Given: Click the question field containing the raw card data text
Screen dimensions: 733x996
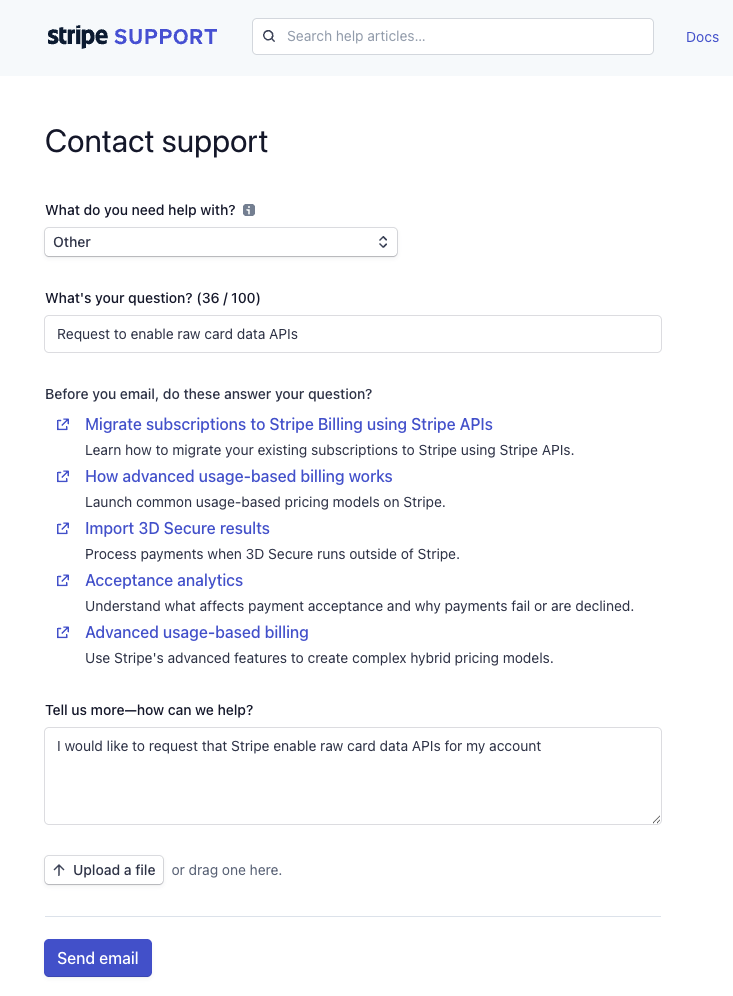Looking at the screenshot, I should tap(352, 333).
